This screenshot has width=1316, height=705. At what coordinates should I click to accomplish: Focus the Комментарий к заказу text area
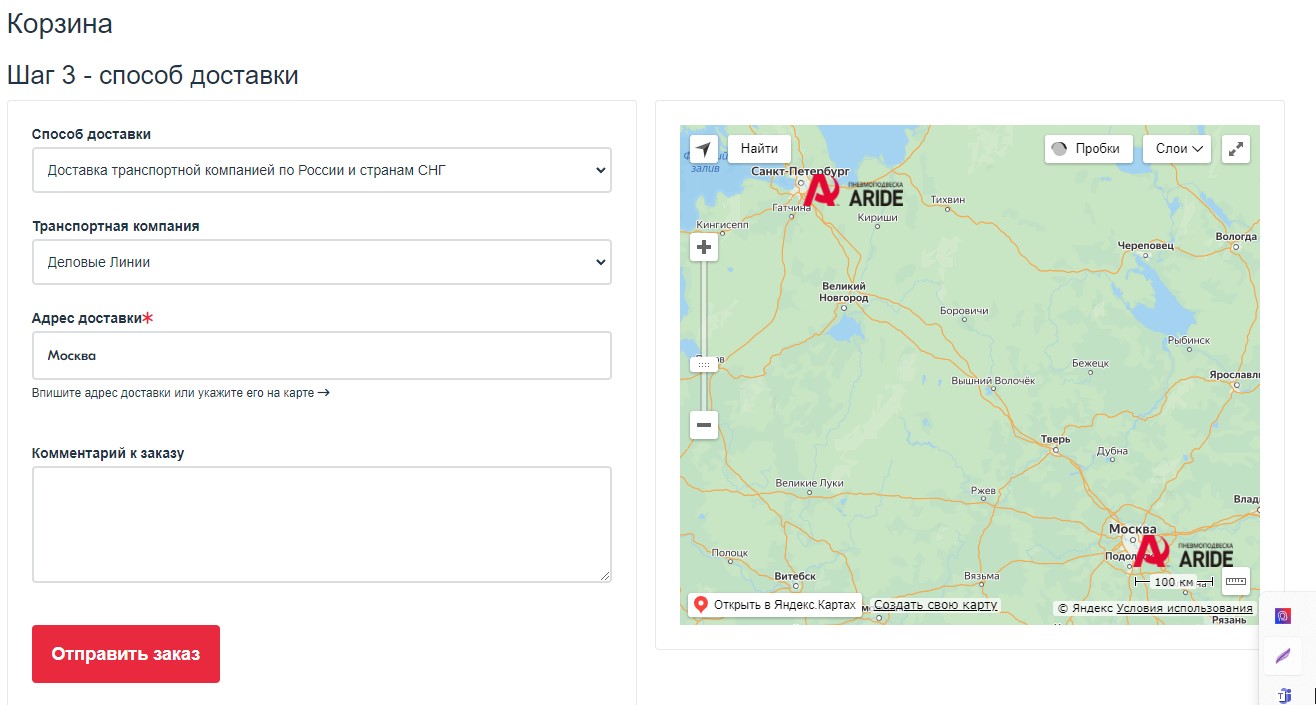(x=321, y=524)
